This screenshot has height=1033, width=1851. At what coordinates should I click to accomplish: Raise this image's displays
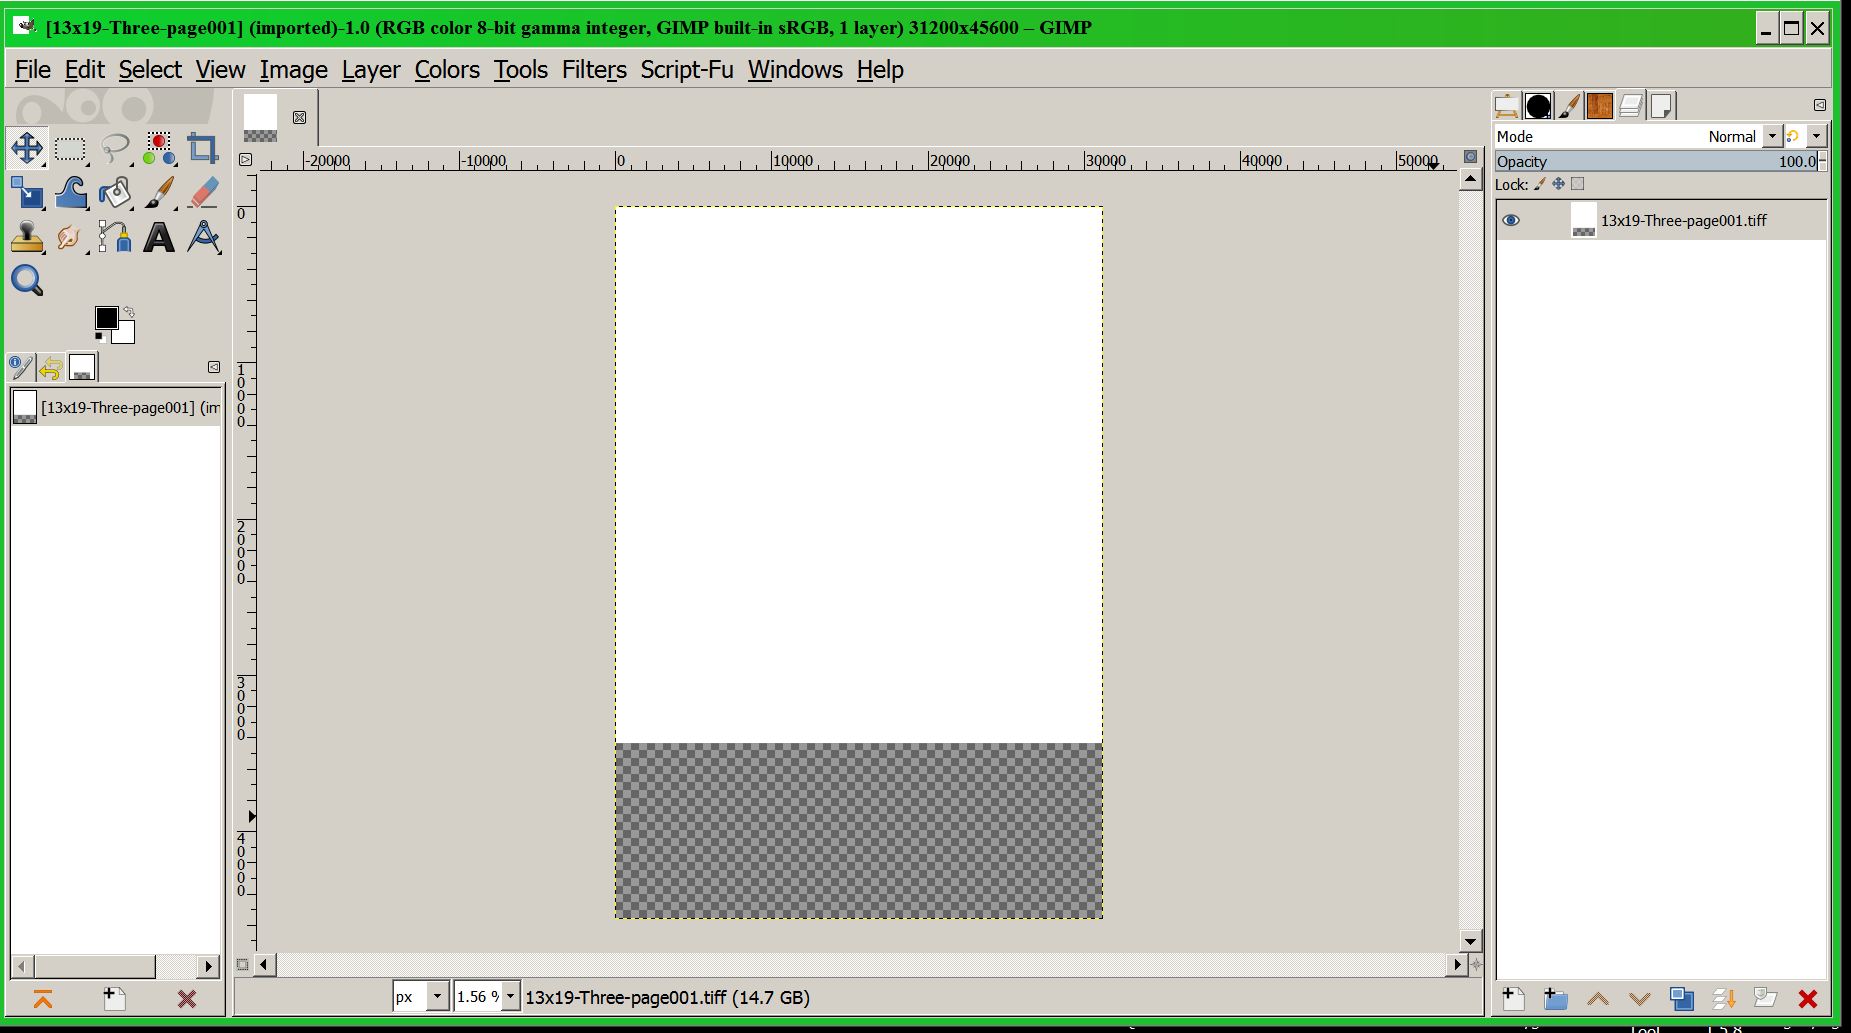point(42,999)
